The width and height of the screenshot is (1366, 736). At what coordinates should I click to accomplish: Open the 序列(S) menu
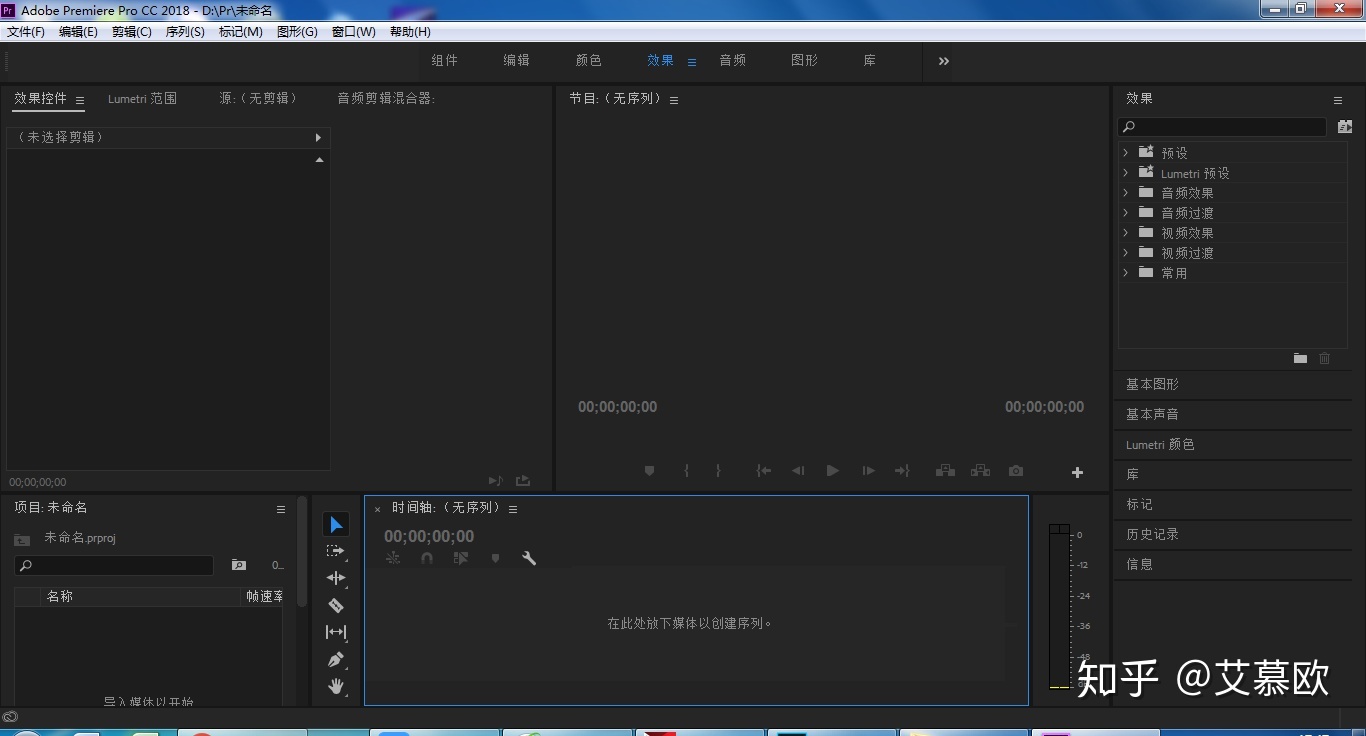point(185,32)
